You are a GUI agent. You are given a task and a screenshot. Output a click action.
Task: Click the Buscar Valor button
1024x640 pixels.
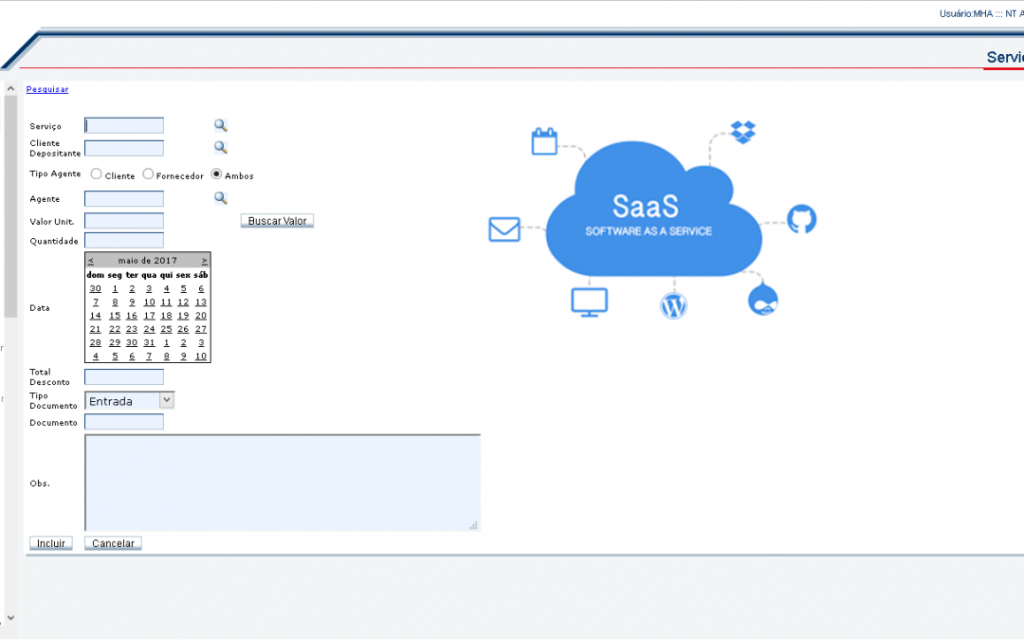pyautogui.click(x=277, y=221)
